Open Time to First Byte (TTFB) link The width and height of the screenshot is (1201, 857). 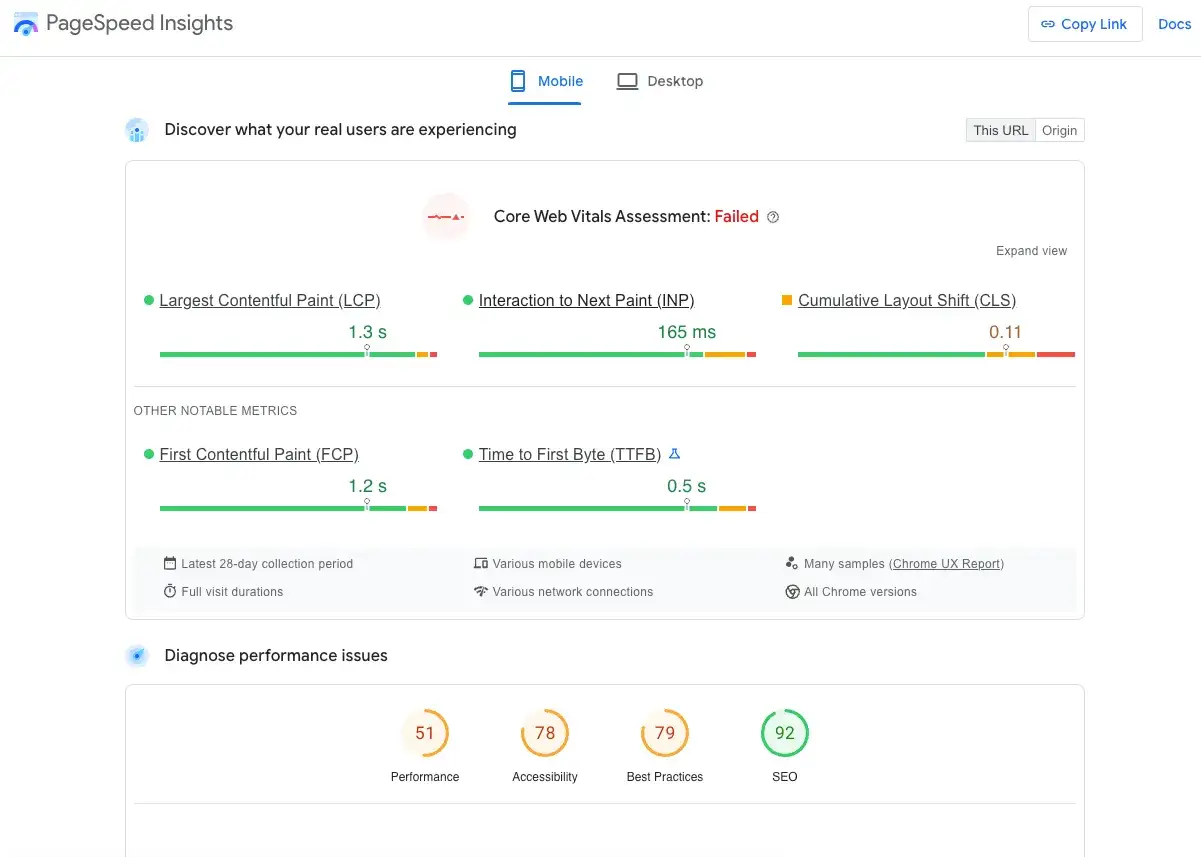click(570, 454)
